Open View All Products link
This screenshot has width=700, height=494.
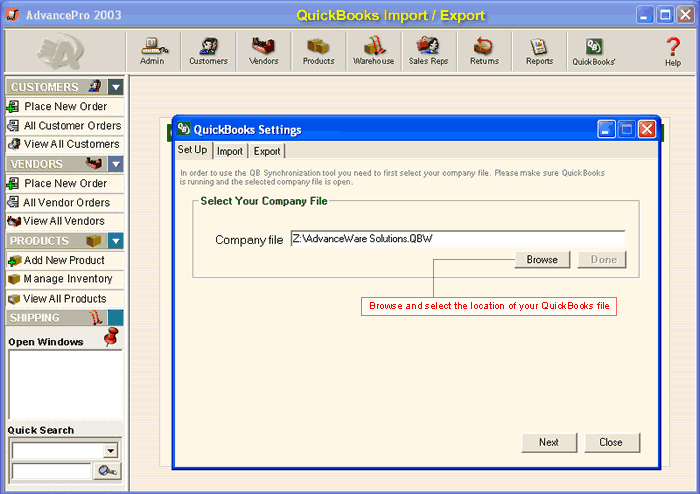coord(65,299)
